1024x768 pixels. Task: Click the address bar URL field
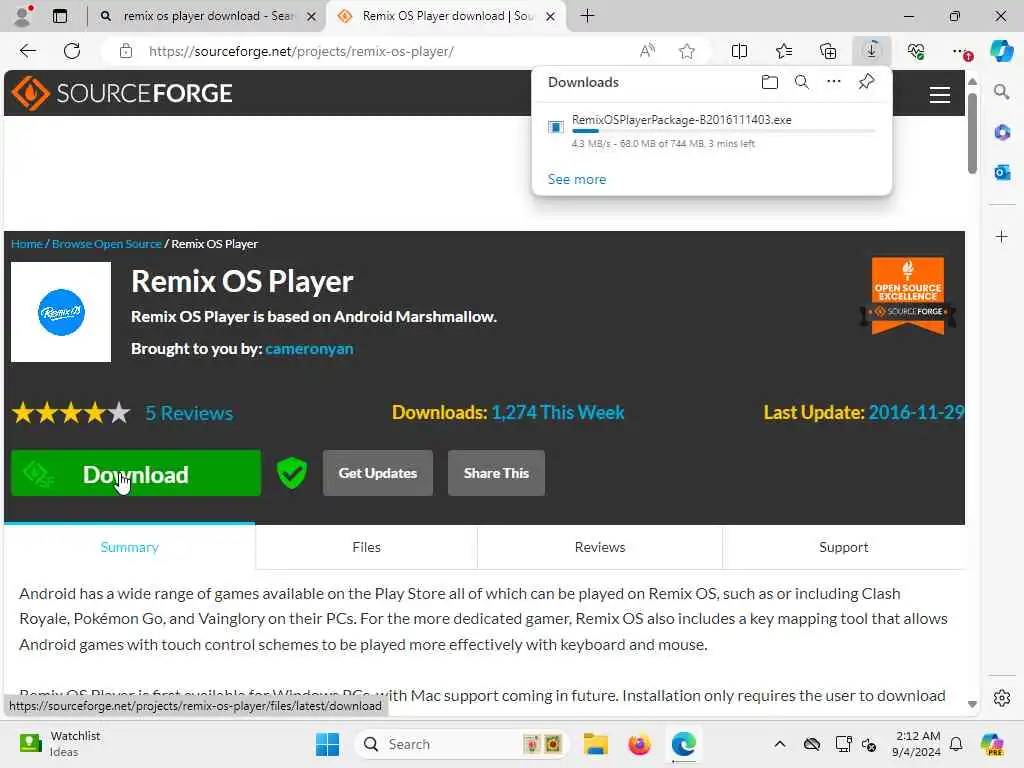[385, 51]
